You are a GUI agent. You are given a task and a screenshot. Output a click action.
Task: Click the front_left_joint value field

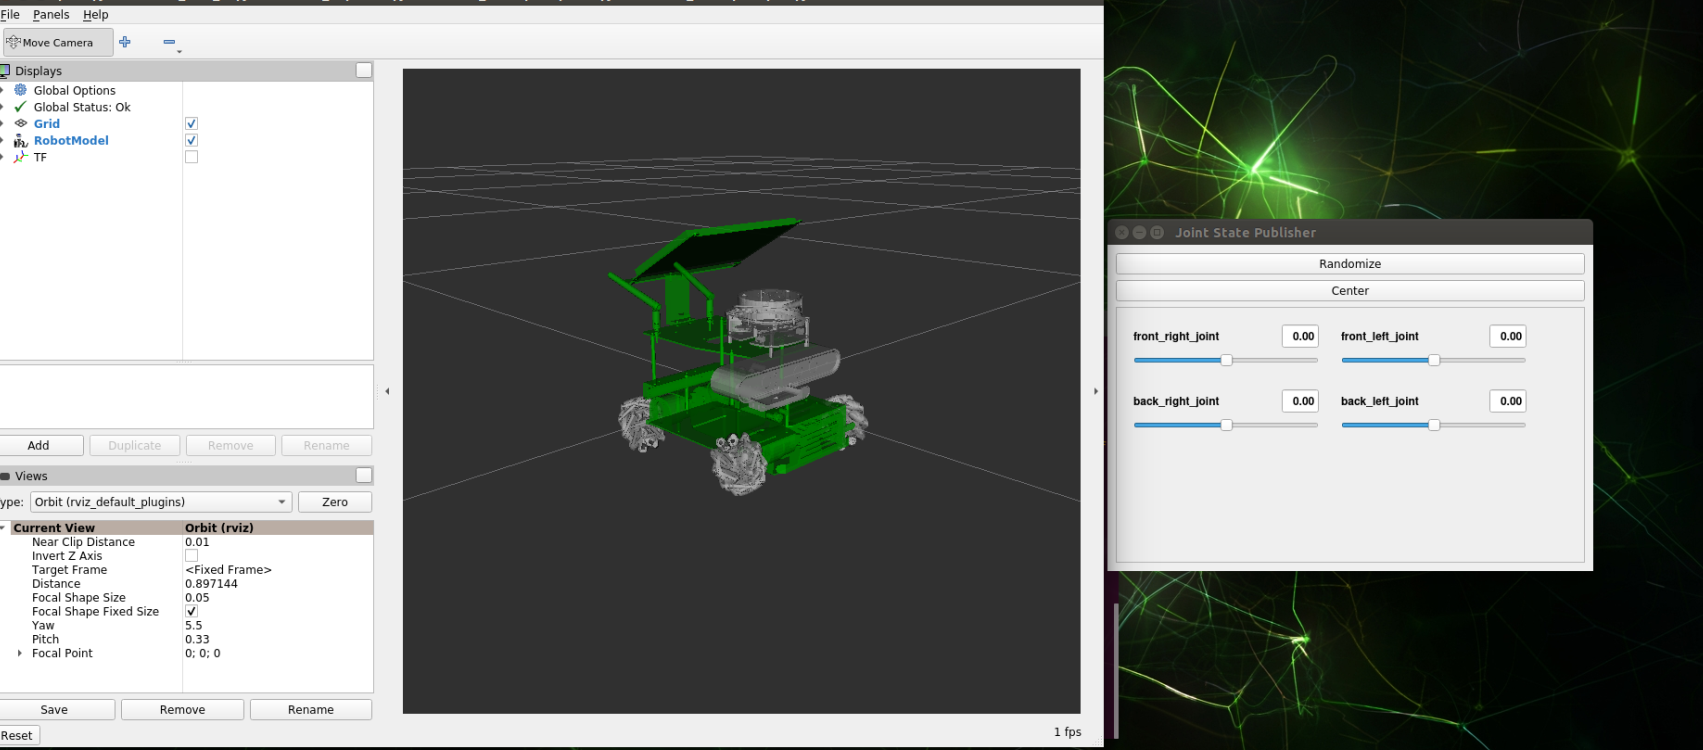point(1508,336)
